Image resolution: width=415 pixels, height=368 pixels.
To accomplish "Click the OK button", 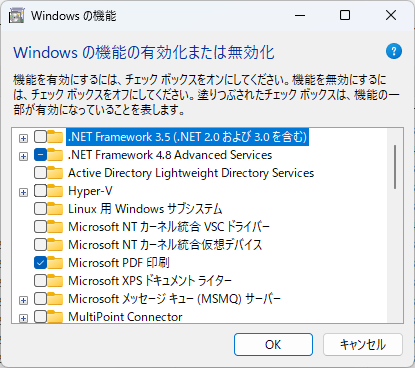I will (273, 344).
